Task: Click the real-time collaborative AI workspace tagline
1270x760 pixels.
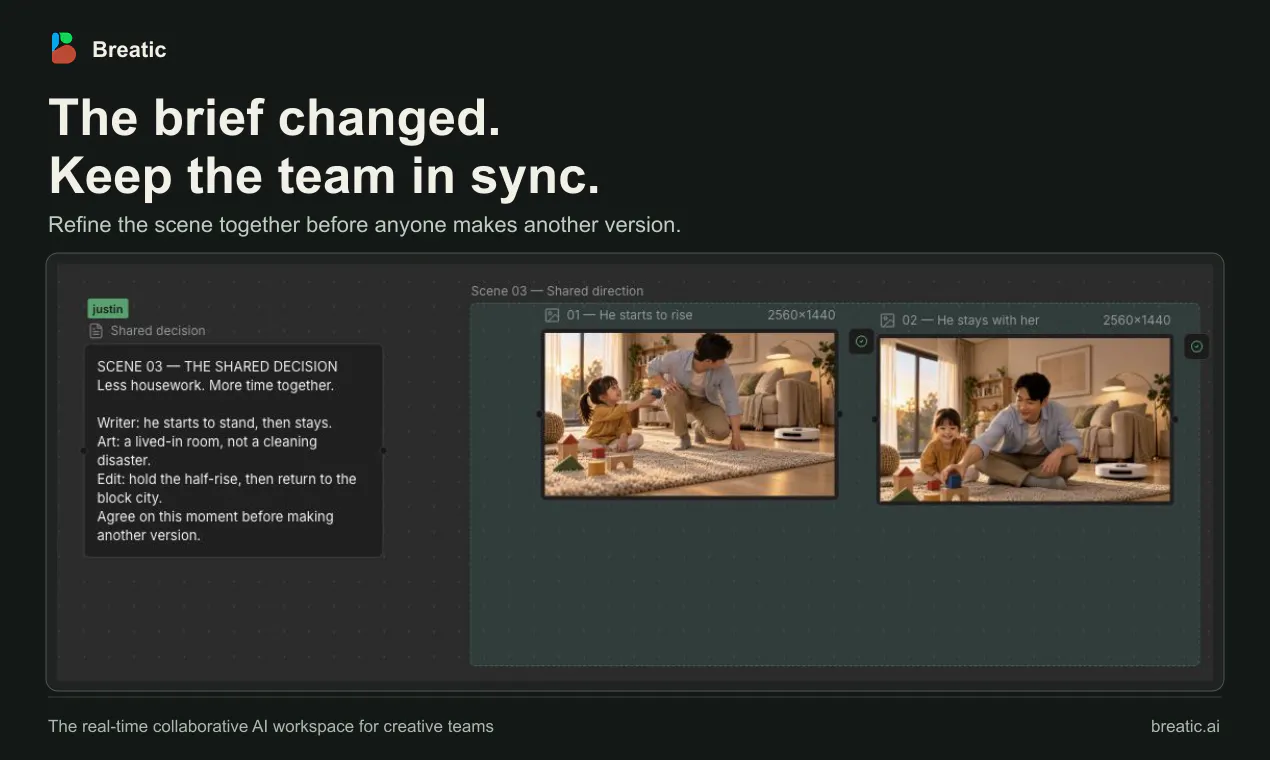Action: click(271, 727)
